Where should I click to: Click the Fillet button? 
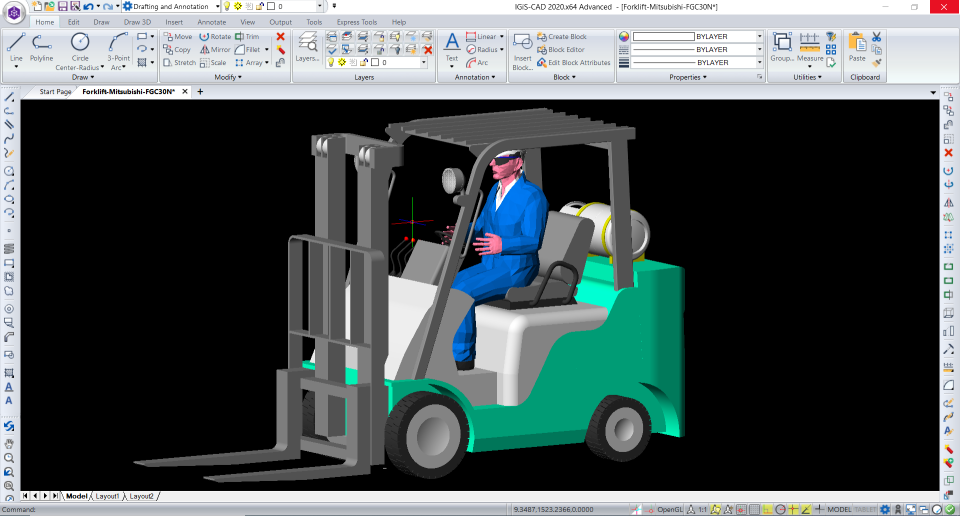(x=248, y=50)
